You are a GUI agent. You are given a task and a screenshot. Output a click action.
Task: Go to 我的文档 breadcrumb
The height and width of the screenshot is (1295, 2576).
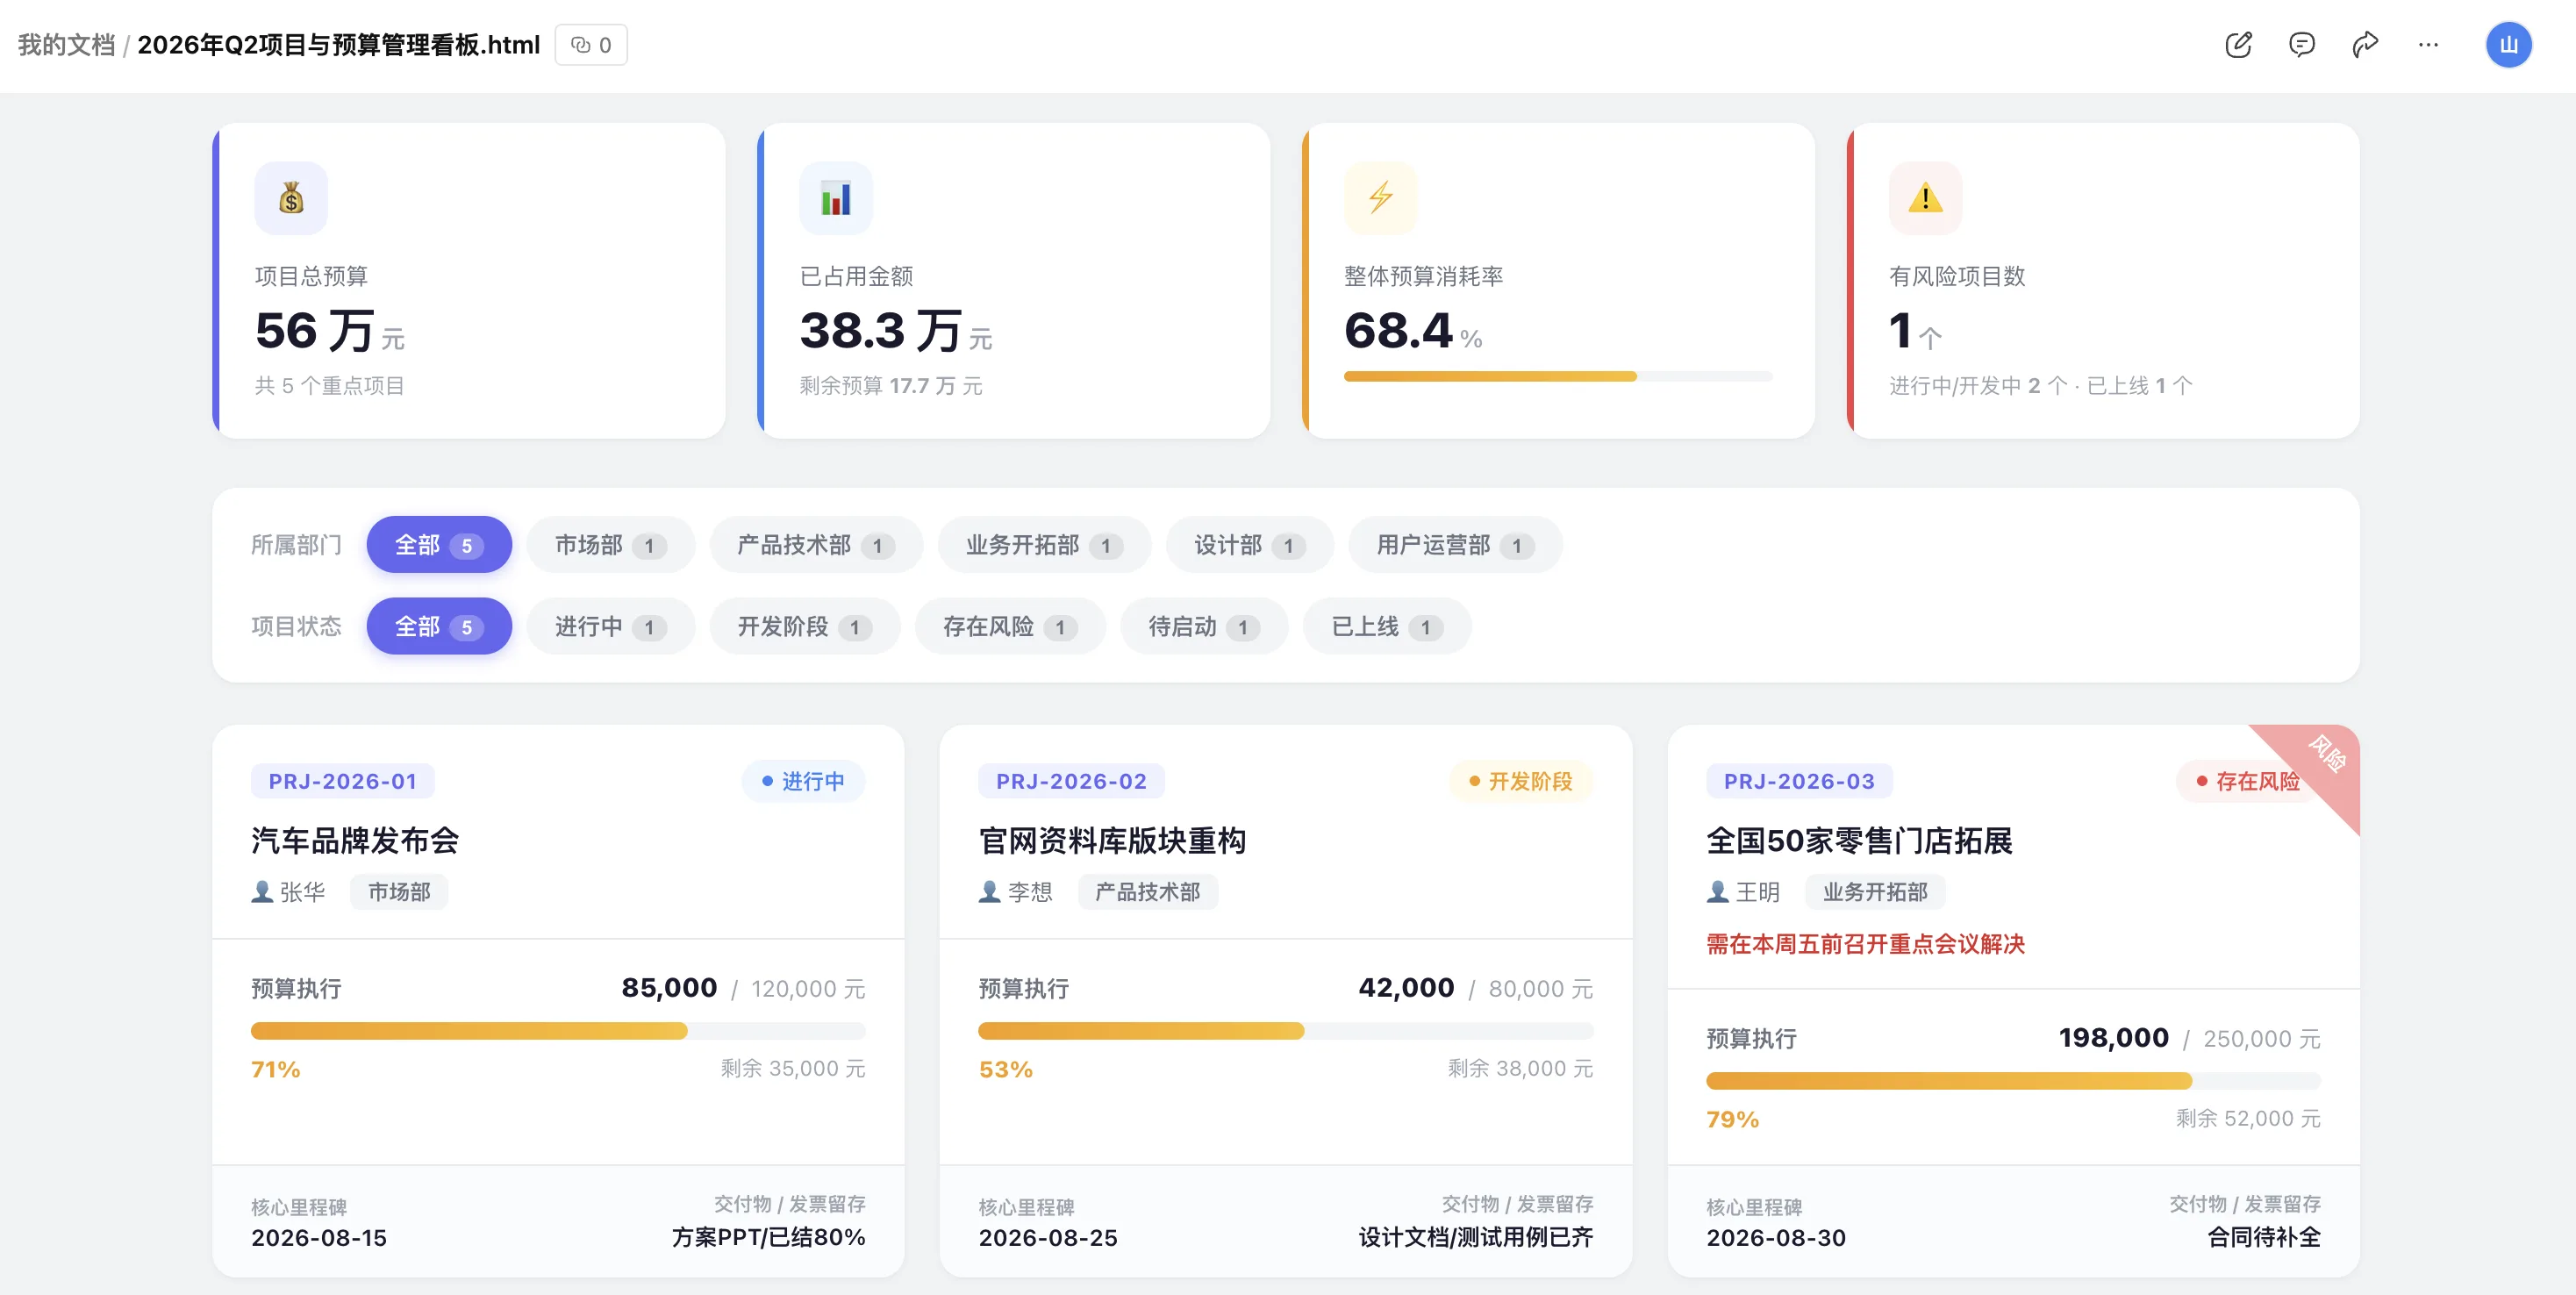tap(66, 45)
